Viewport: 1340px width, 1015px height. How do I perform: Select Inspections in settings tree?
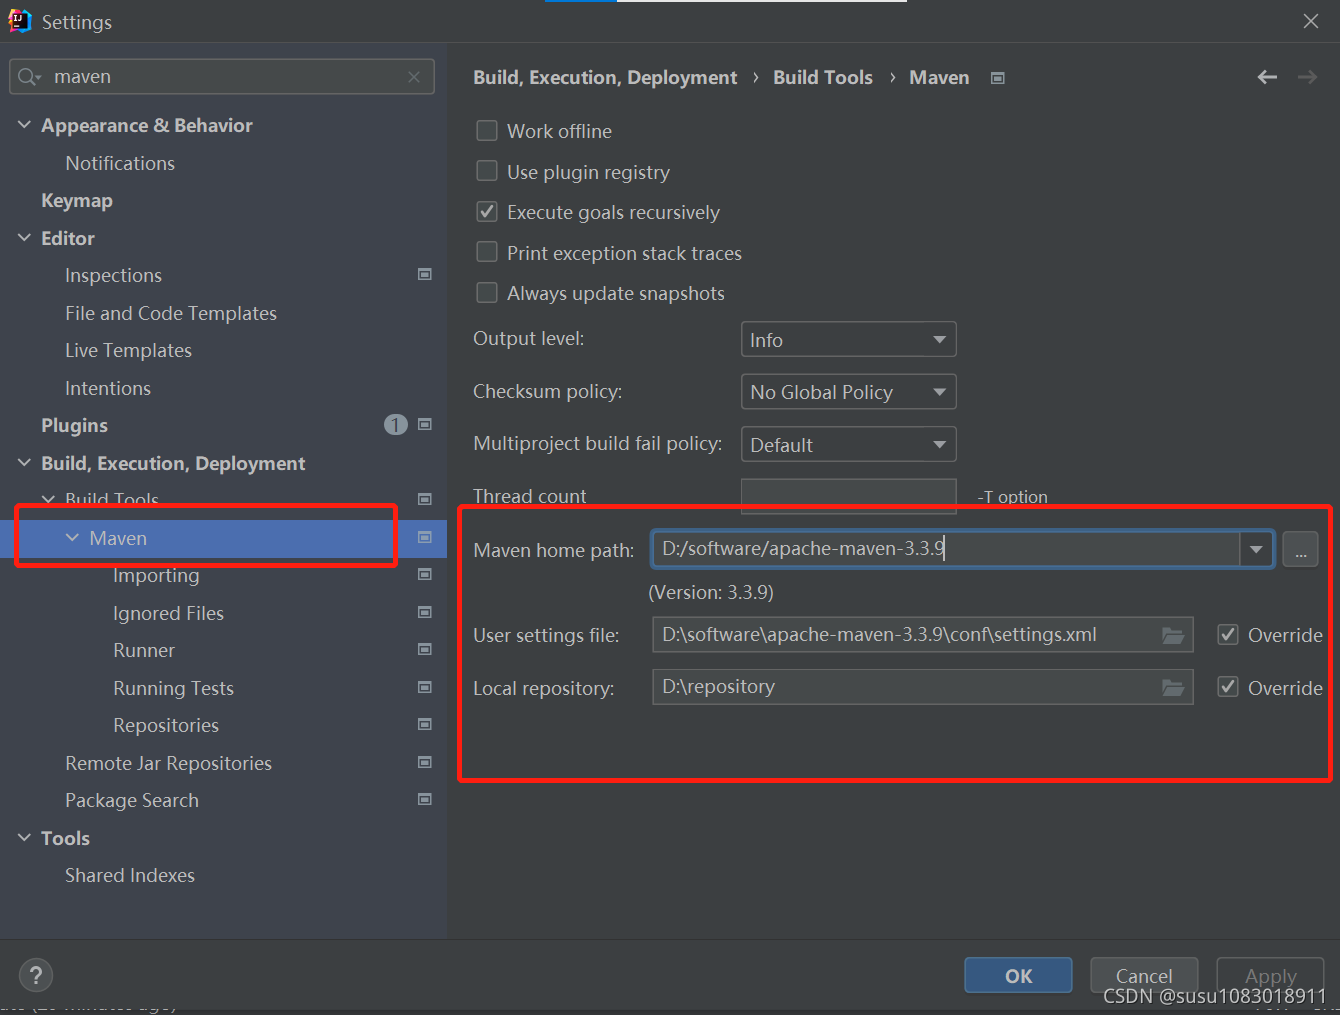[113, 275]
